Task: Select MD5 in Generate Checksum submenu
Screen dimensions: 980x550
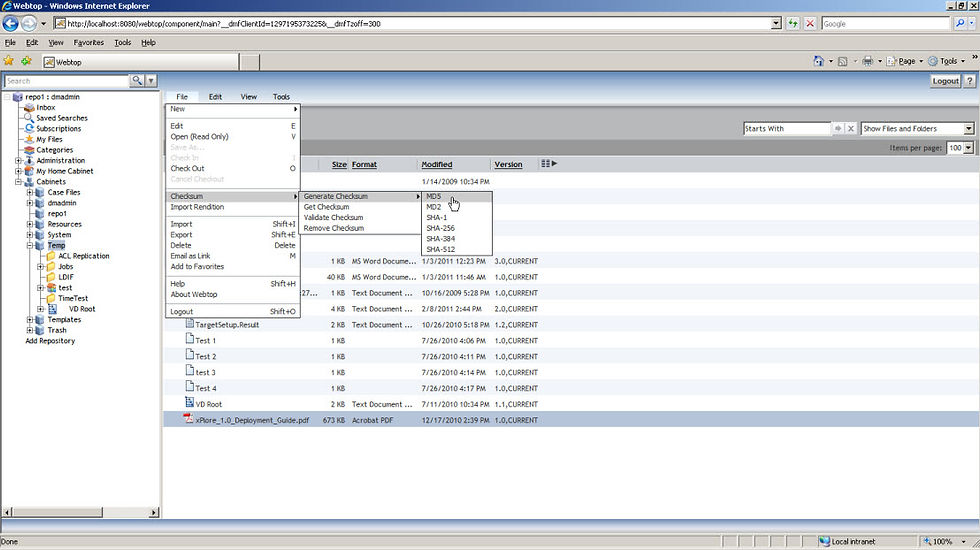Action: 458,196
